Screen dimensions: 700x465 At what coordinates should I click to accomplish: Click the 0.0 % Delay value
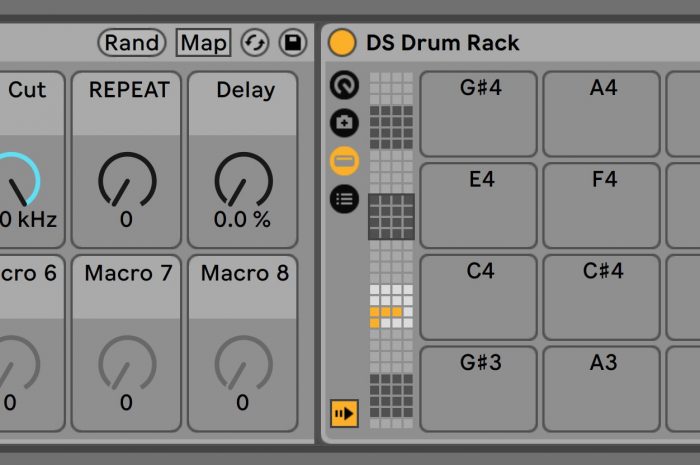[x=242, y=220]
